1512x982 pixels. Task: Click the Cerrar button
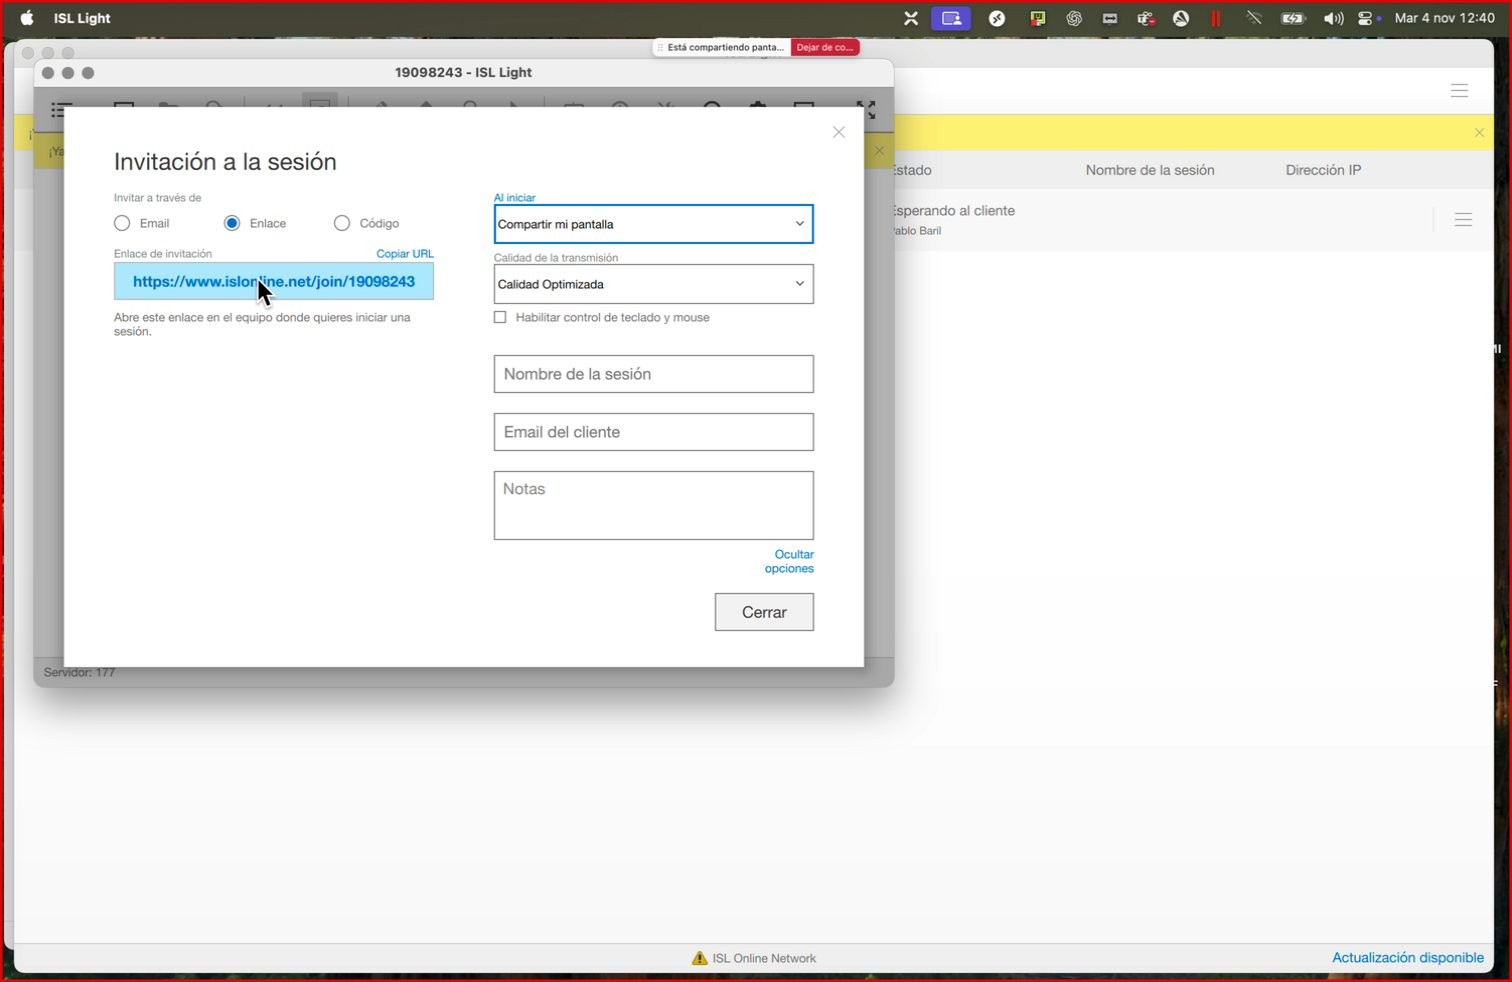click(764, 612)
